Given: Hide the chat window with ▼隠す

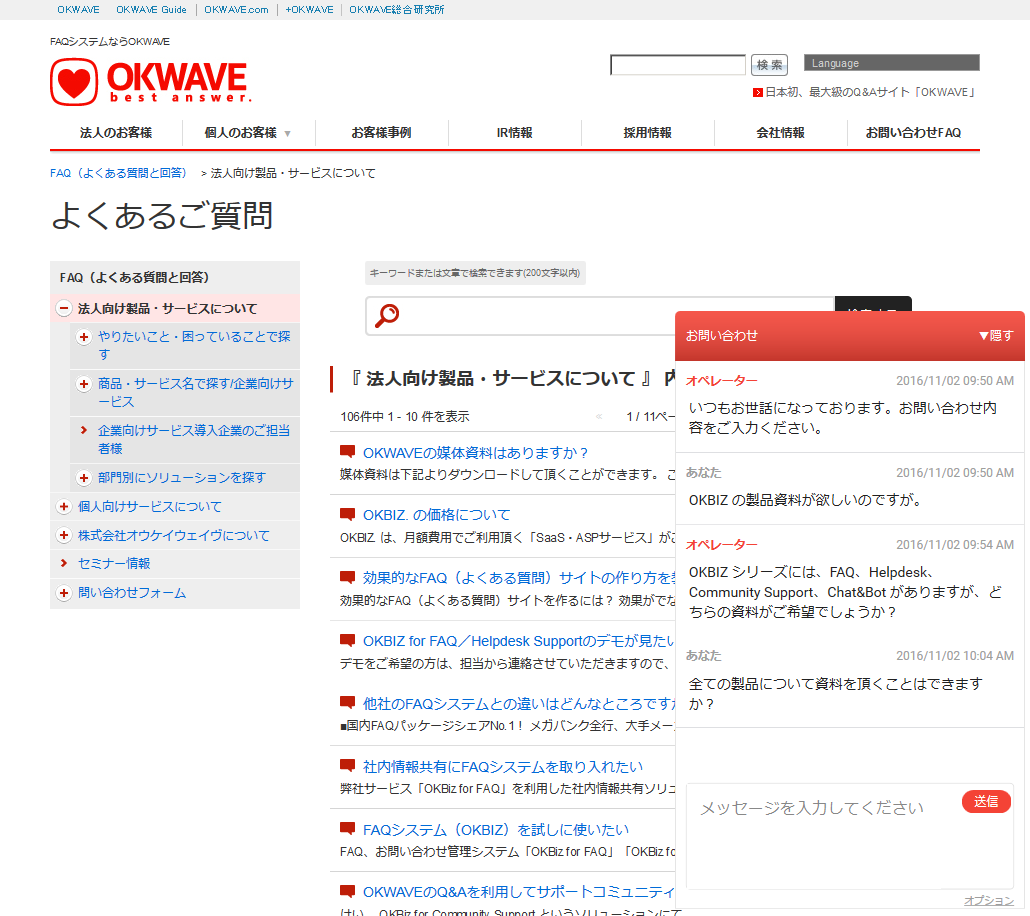Looking at the screenshot, I should click(x=995, y=336).
